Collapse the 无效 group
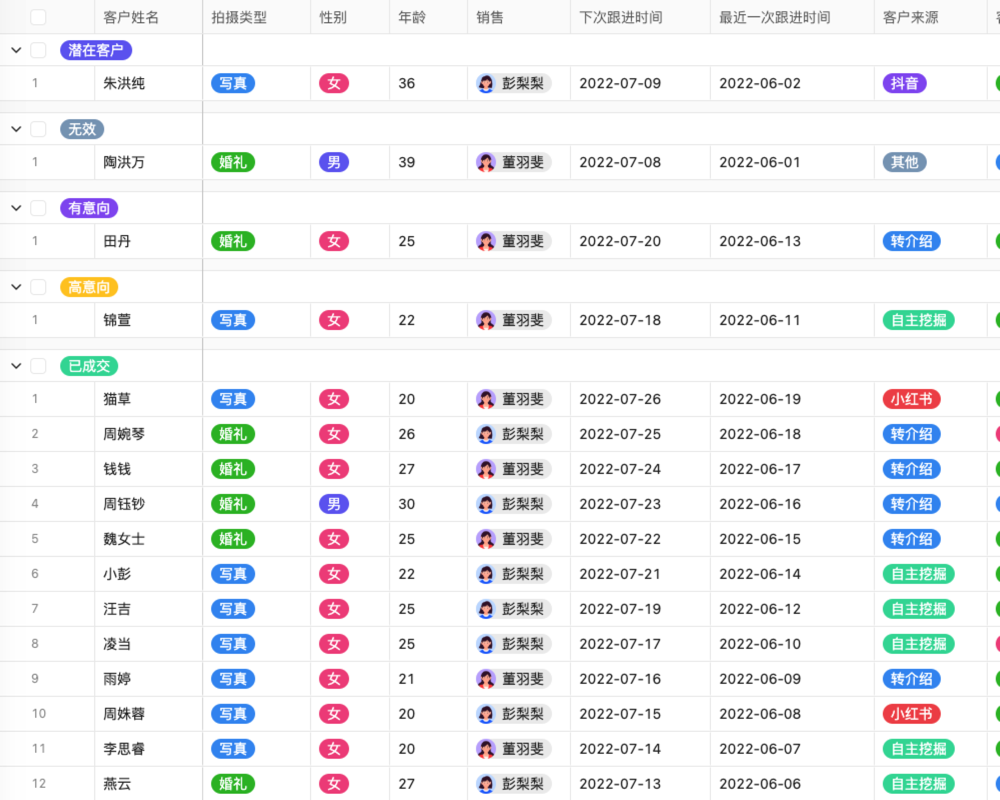This screenshot has height=800, width=1000. point(15,128)
